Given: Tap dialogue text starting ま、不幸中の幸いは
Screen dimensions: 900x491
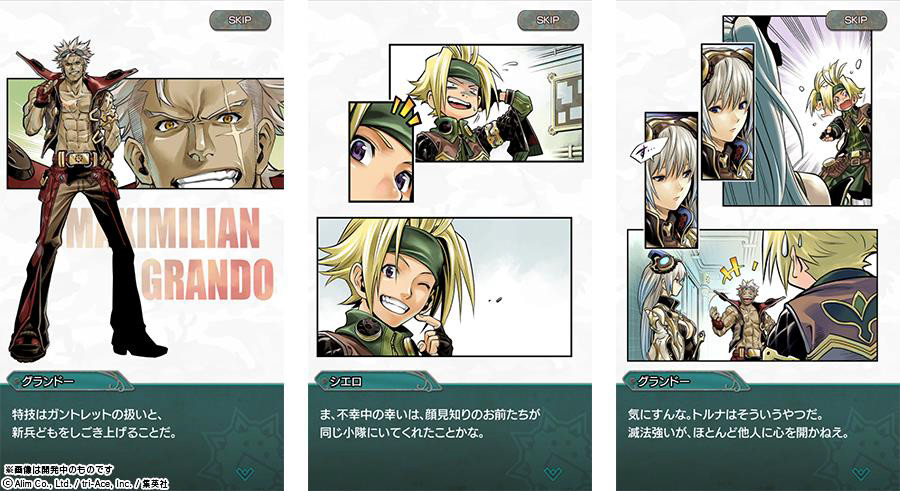Looking at the screenshot, I should (x=430, y=423).
